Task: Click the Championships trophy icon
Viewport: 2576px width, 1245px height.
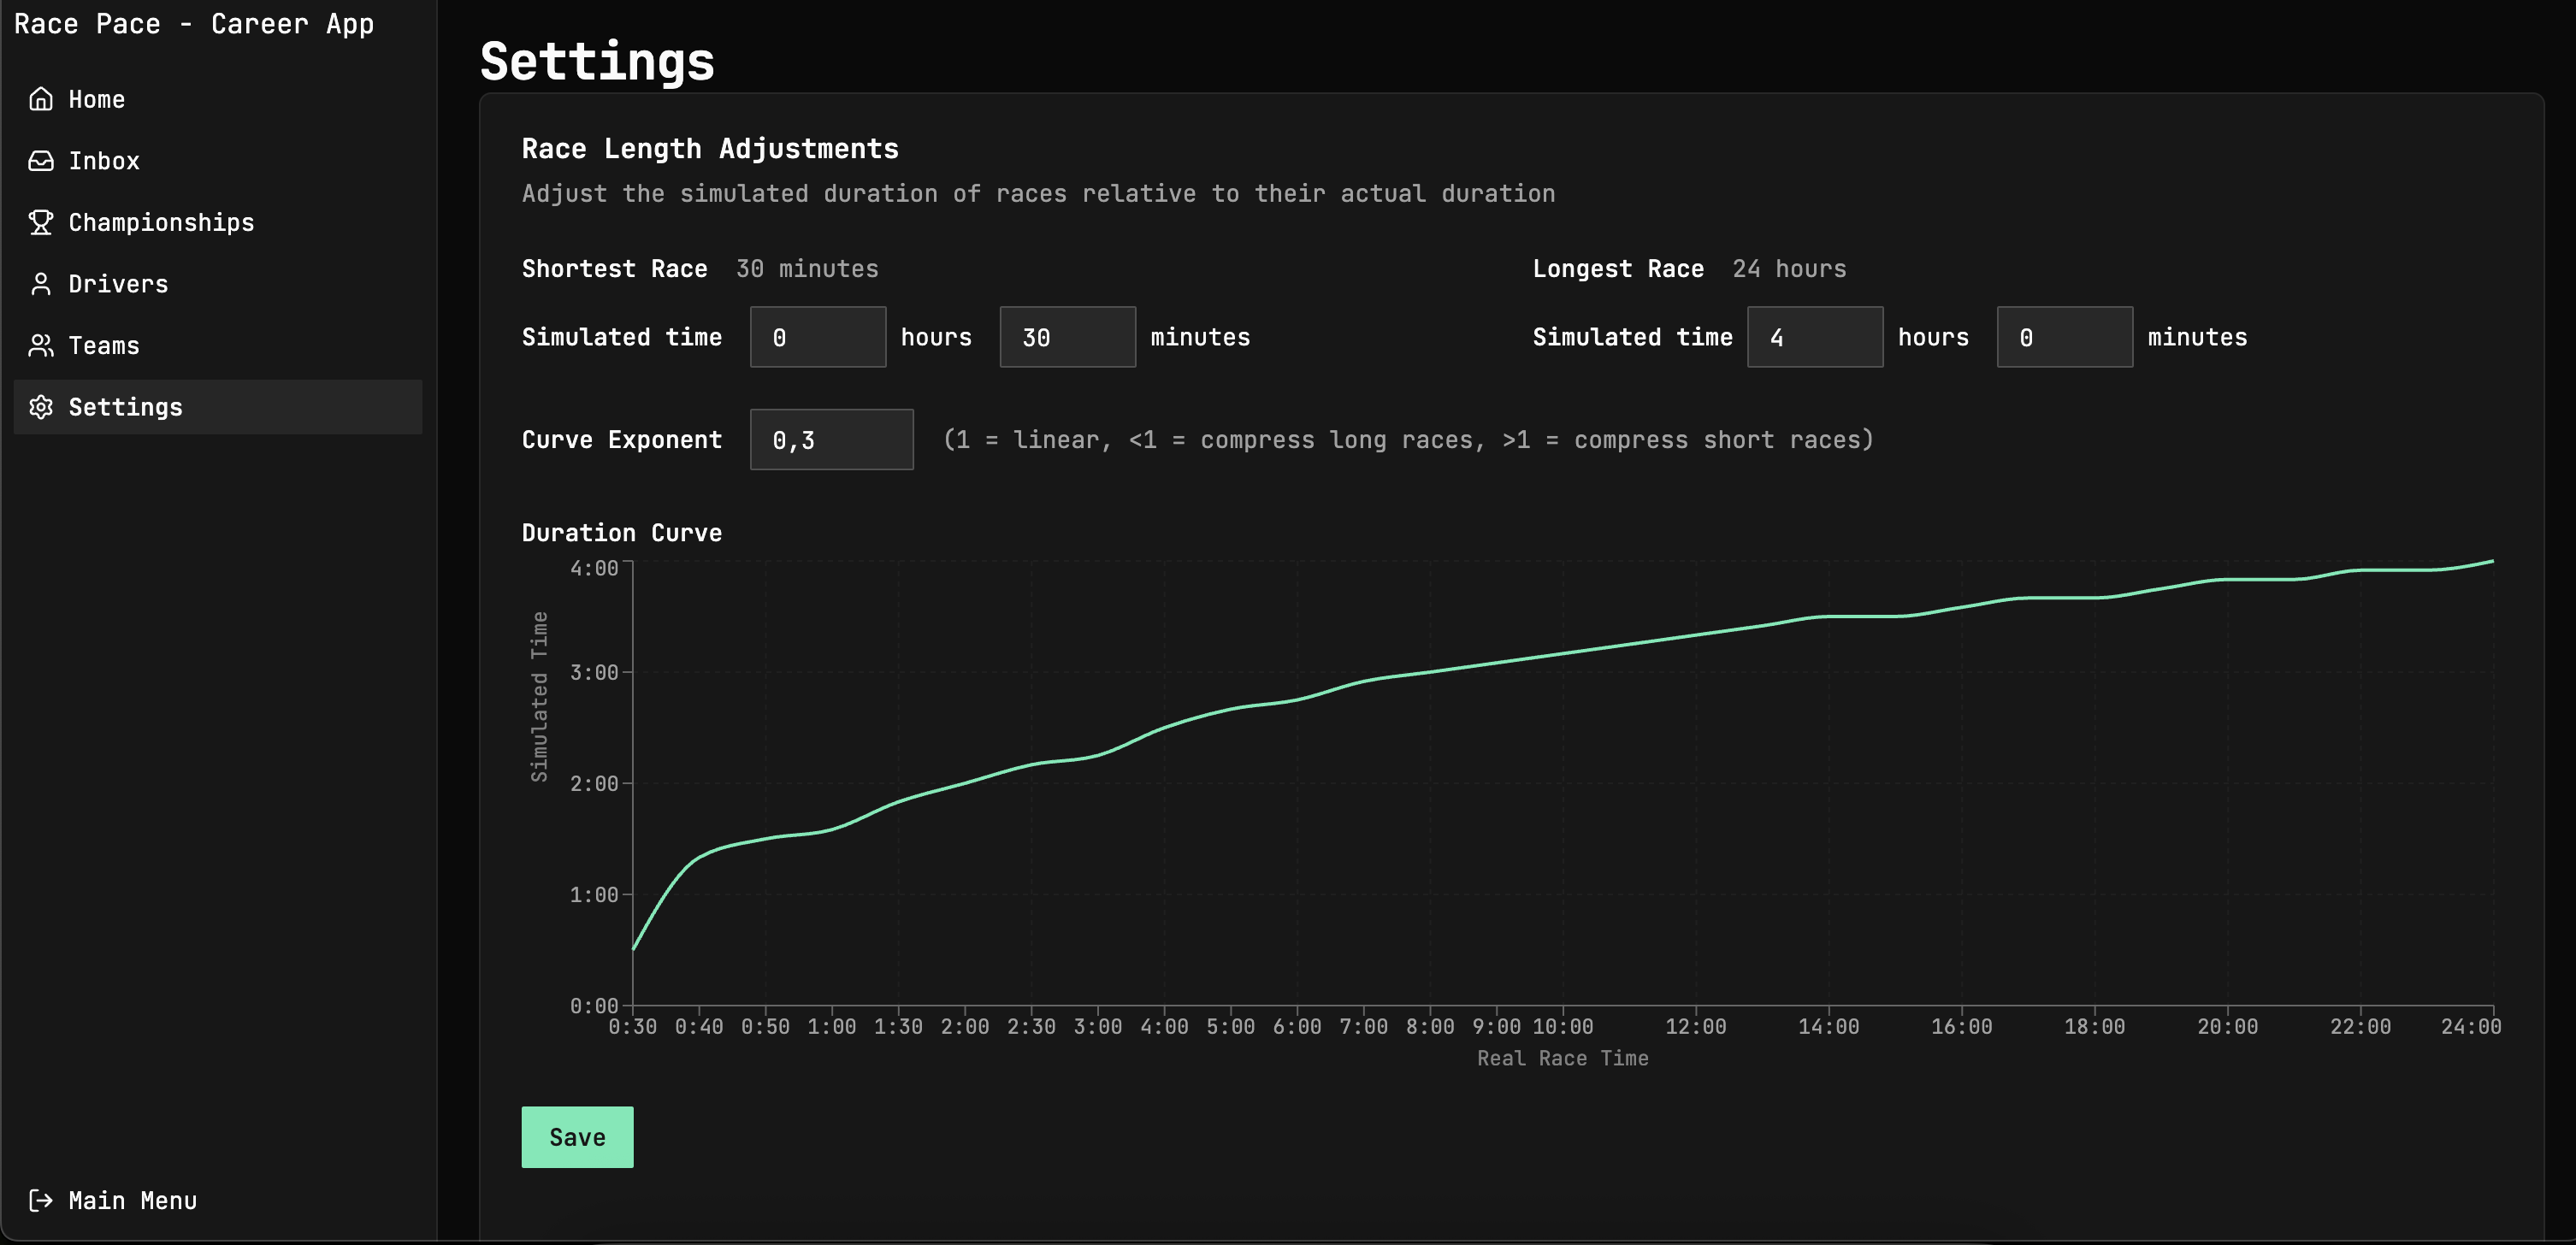Action: point(41,222)
